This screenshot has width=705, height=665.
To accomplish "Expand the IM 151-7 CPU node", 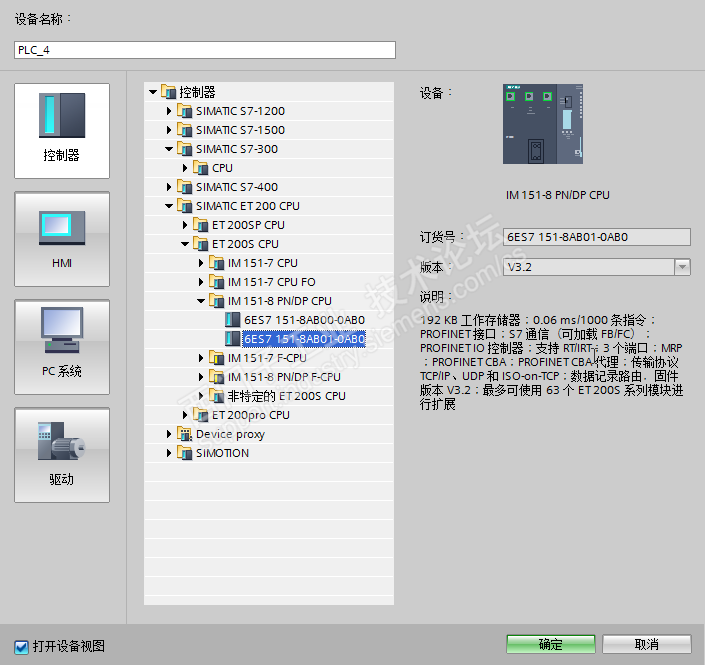I will coord(201,263).
